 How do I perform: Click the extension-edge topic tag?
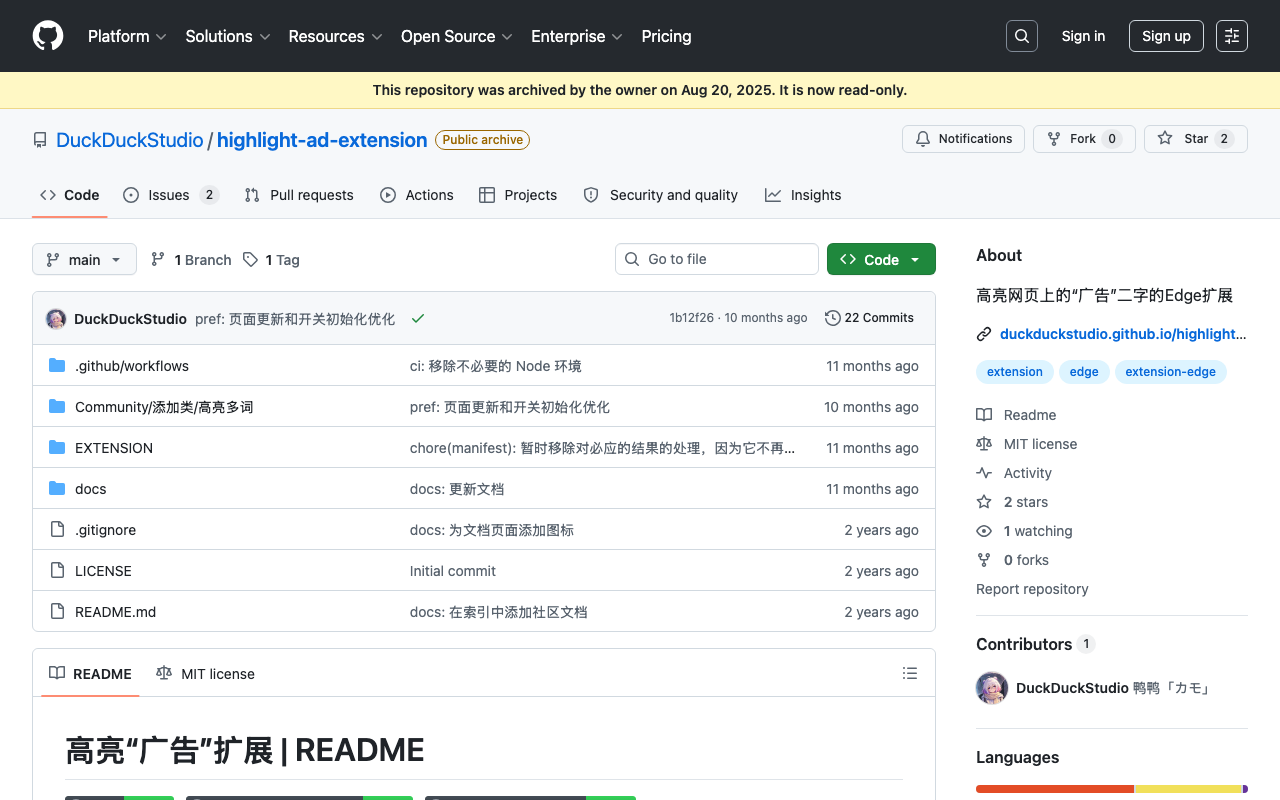click(1171, 372)
